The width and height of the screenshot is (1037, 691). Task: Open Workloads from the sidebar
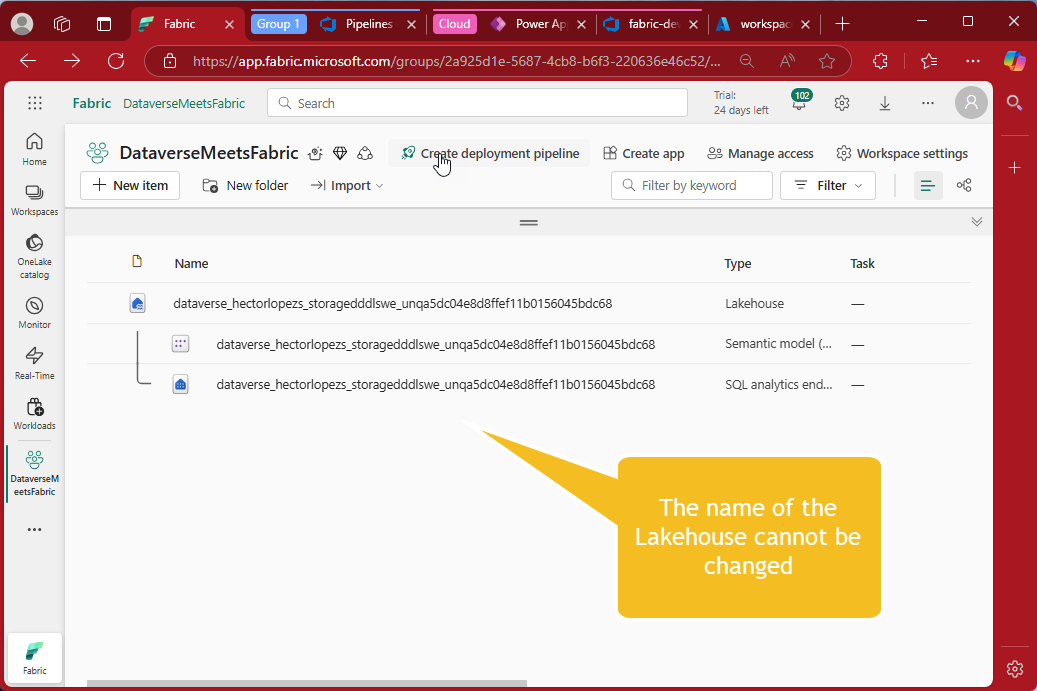pos(34,413)
